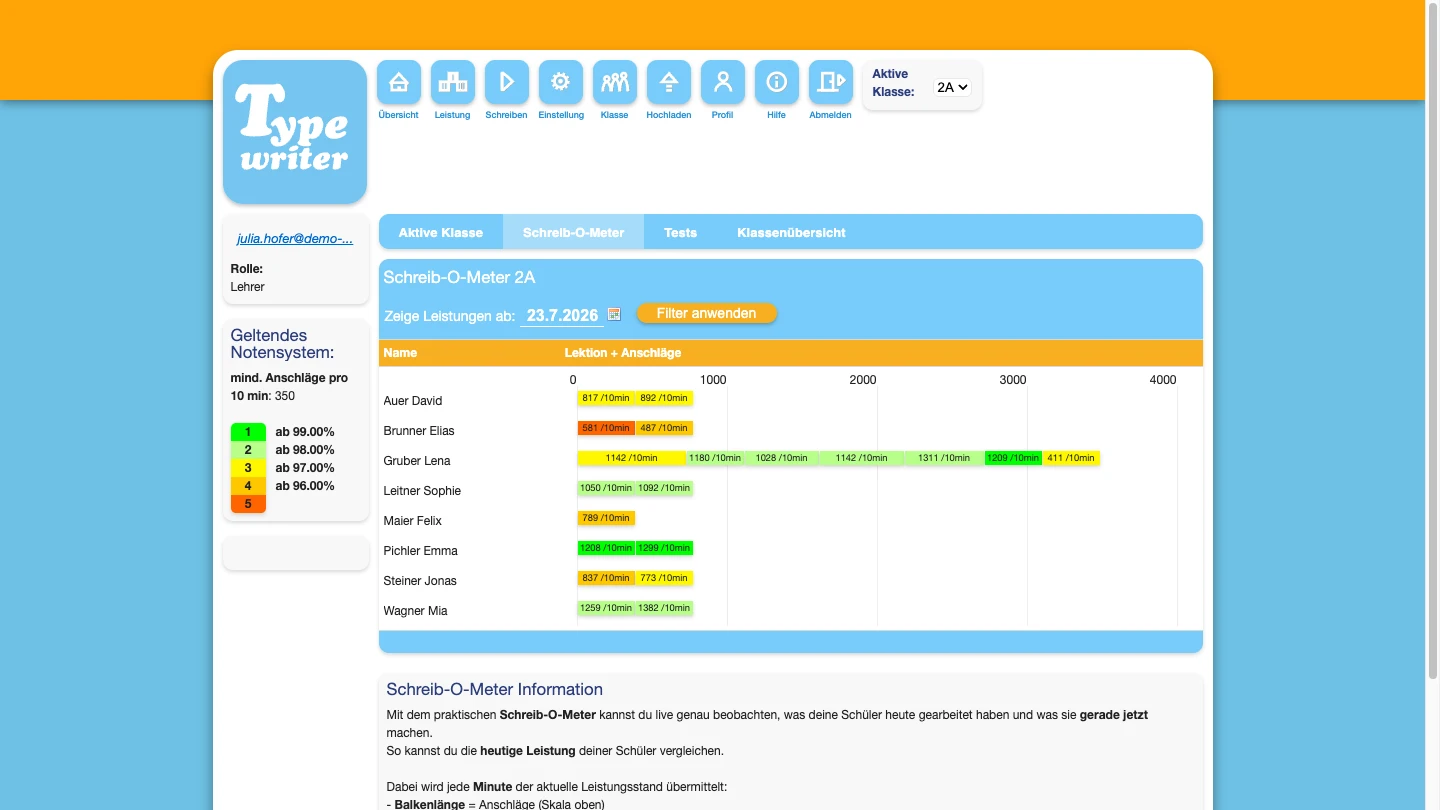Click Pichler Emma's 1208 /10min bar
Viewport: 1440px width, 810px height.
click(x=606, y=548)
